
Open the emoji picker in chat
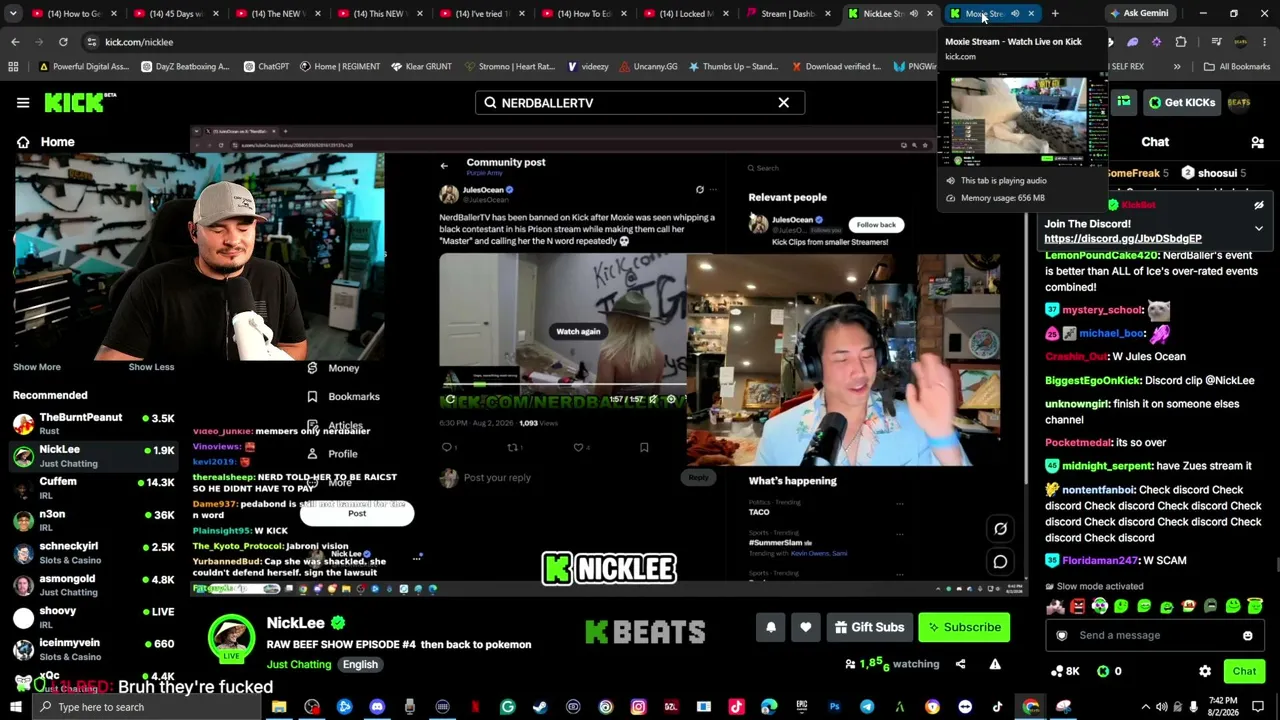point(1248,635)
